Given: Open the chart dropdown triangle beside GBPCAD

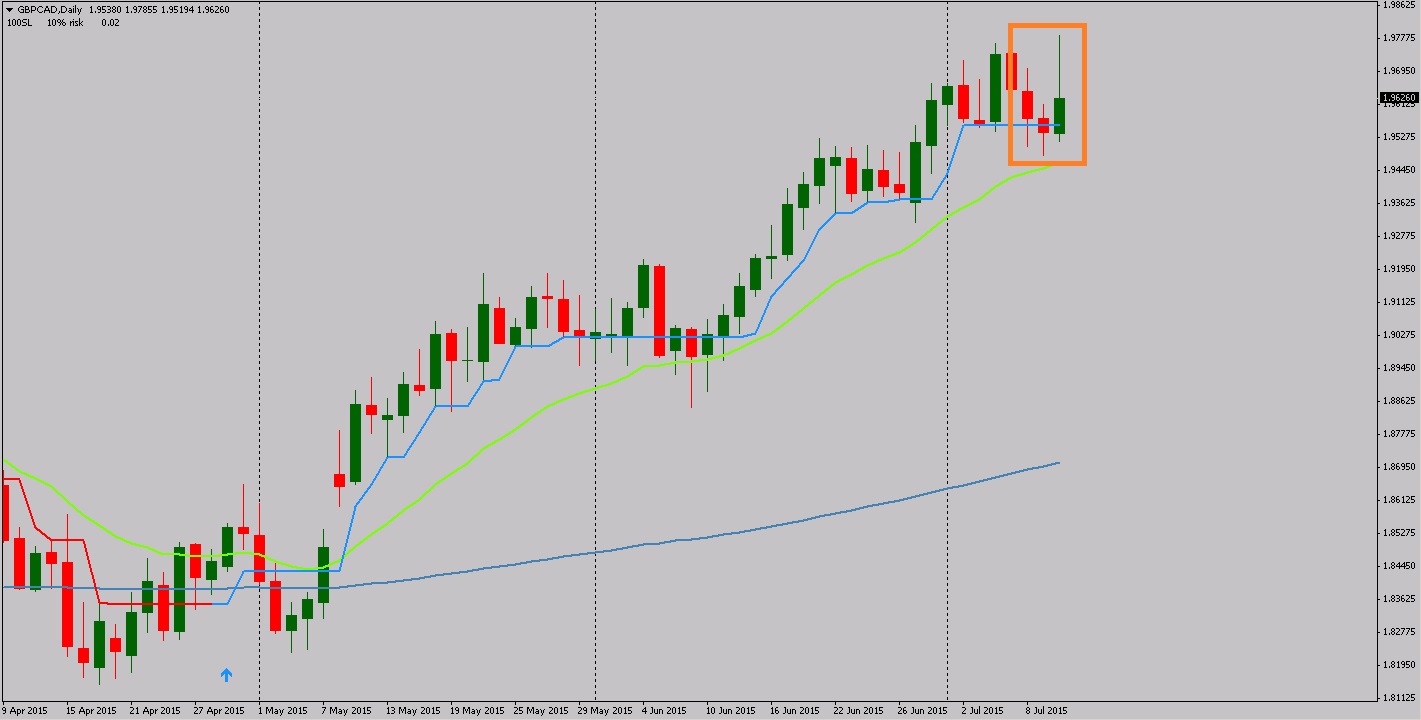Looking at the screenshot, I should tap(9, 9).
